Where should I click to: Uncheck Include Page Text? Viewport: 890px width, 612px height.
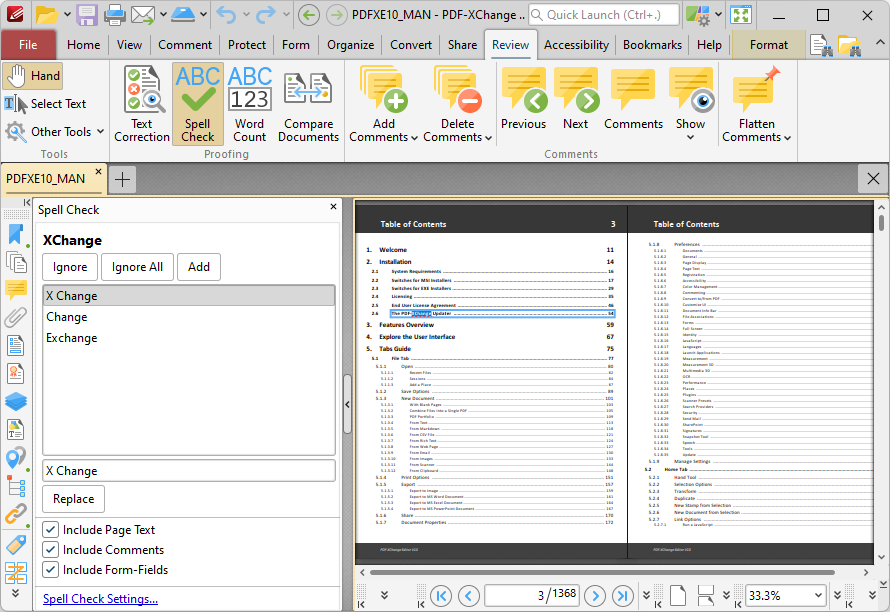pos(51,530)
